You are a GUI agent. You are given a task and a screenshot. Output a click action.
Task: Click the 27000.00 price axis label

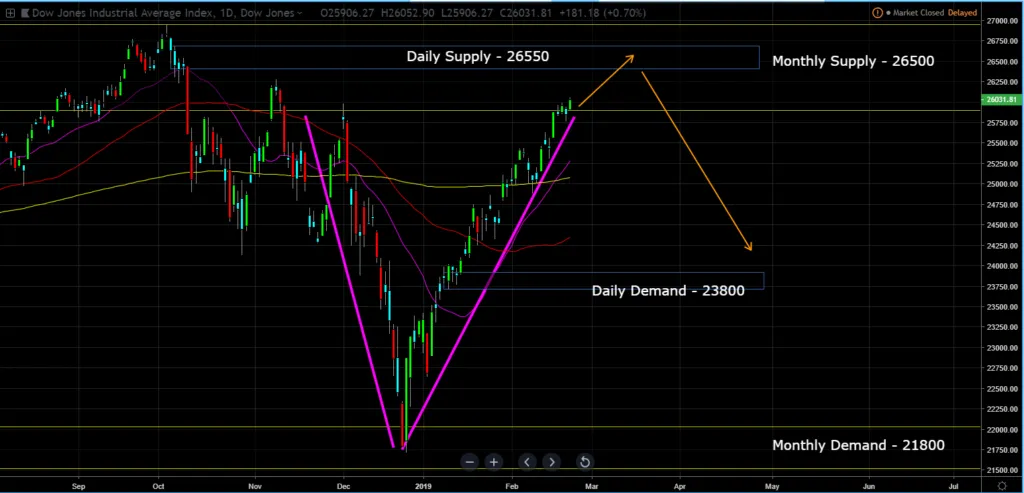[x=1002, y=21]
